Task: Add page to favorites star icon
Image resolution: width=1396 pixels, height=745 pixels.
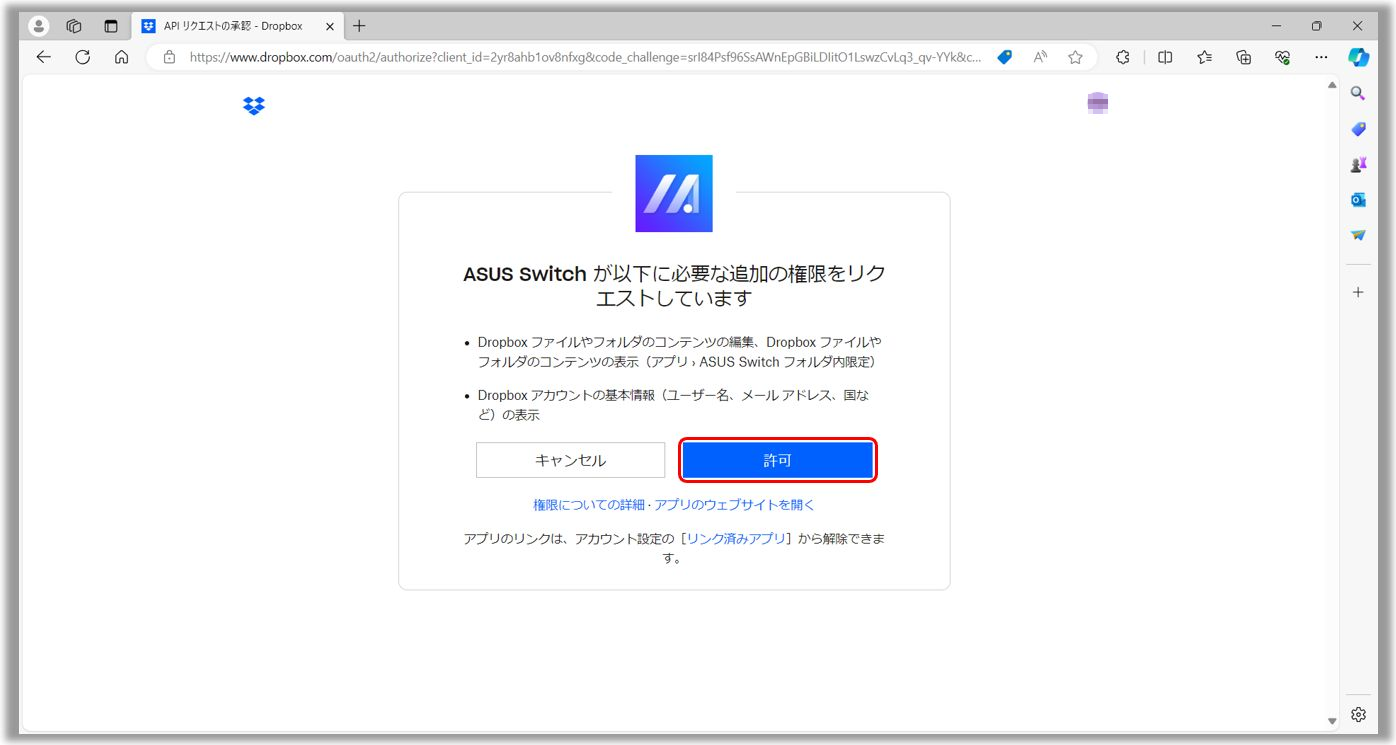Action: point(1075,57)
